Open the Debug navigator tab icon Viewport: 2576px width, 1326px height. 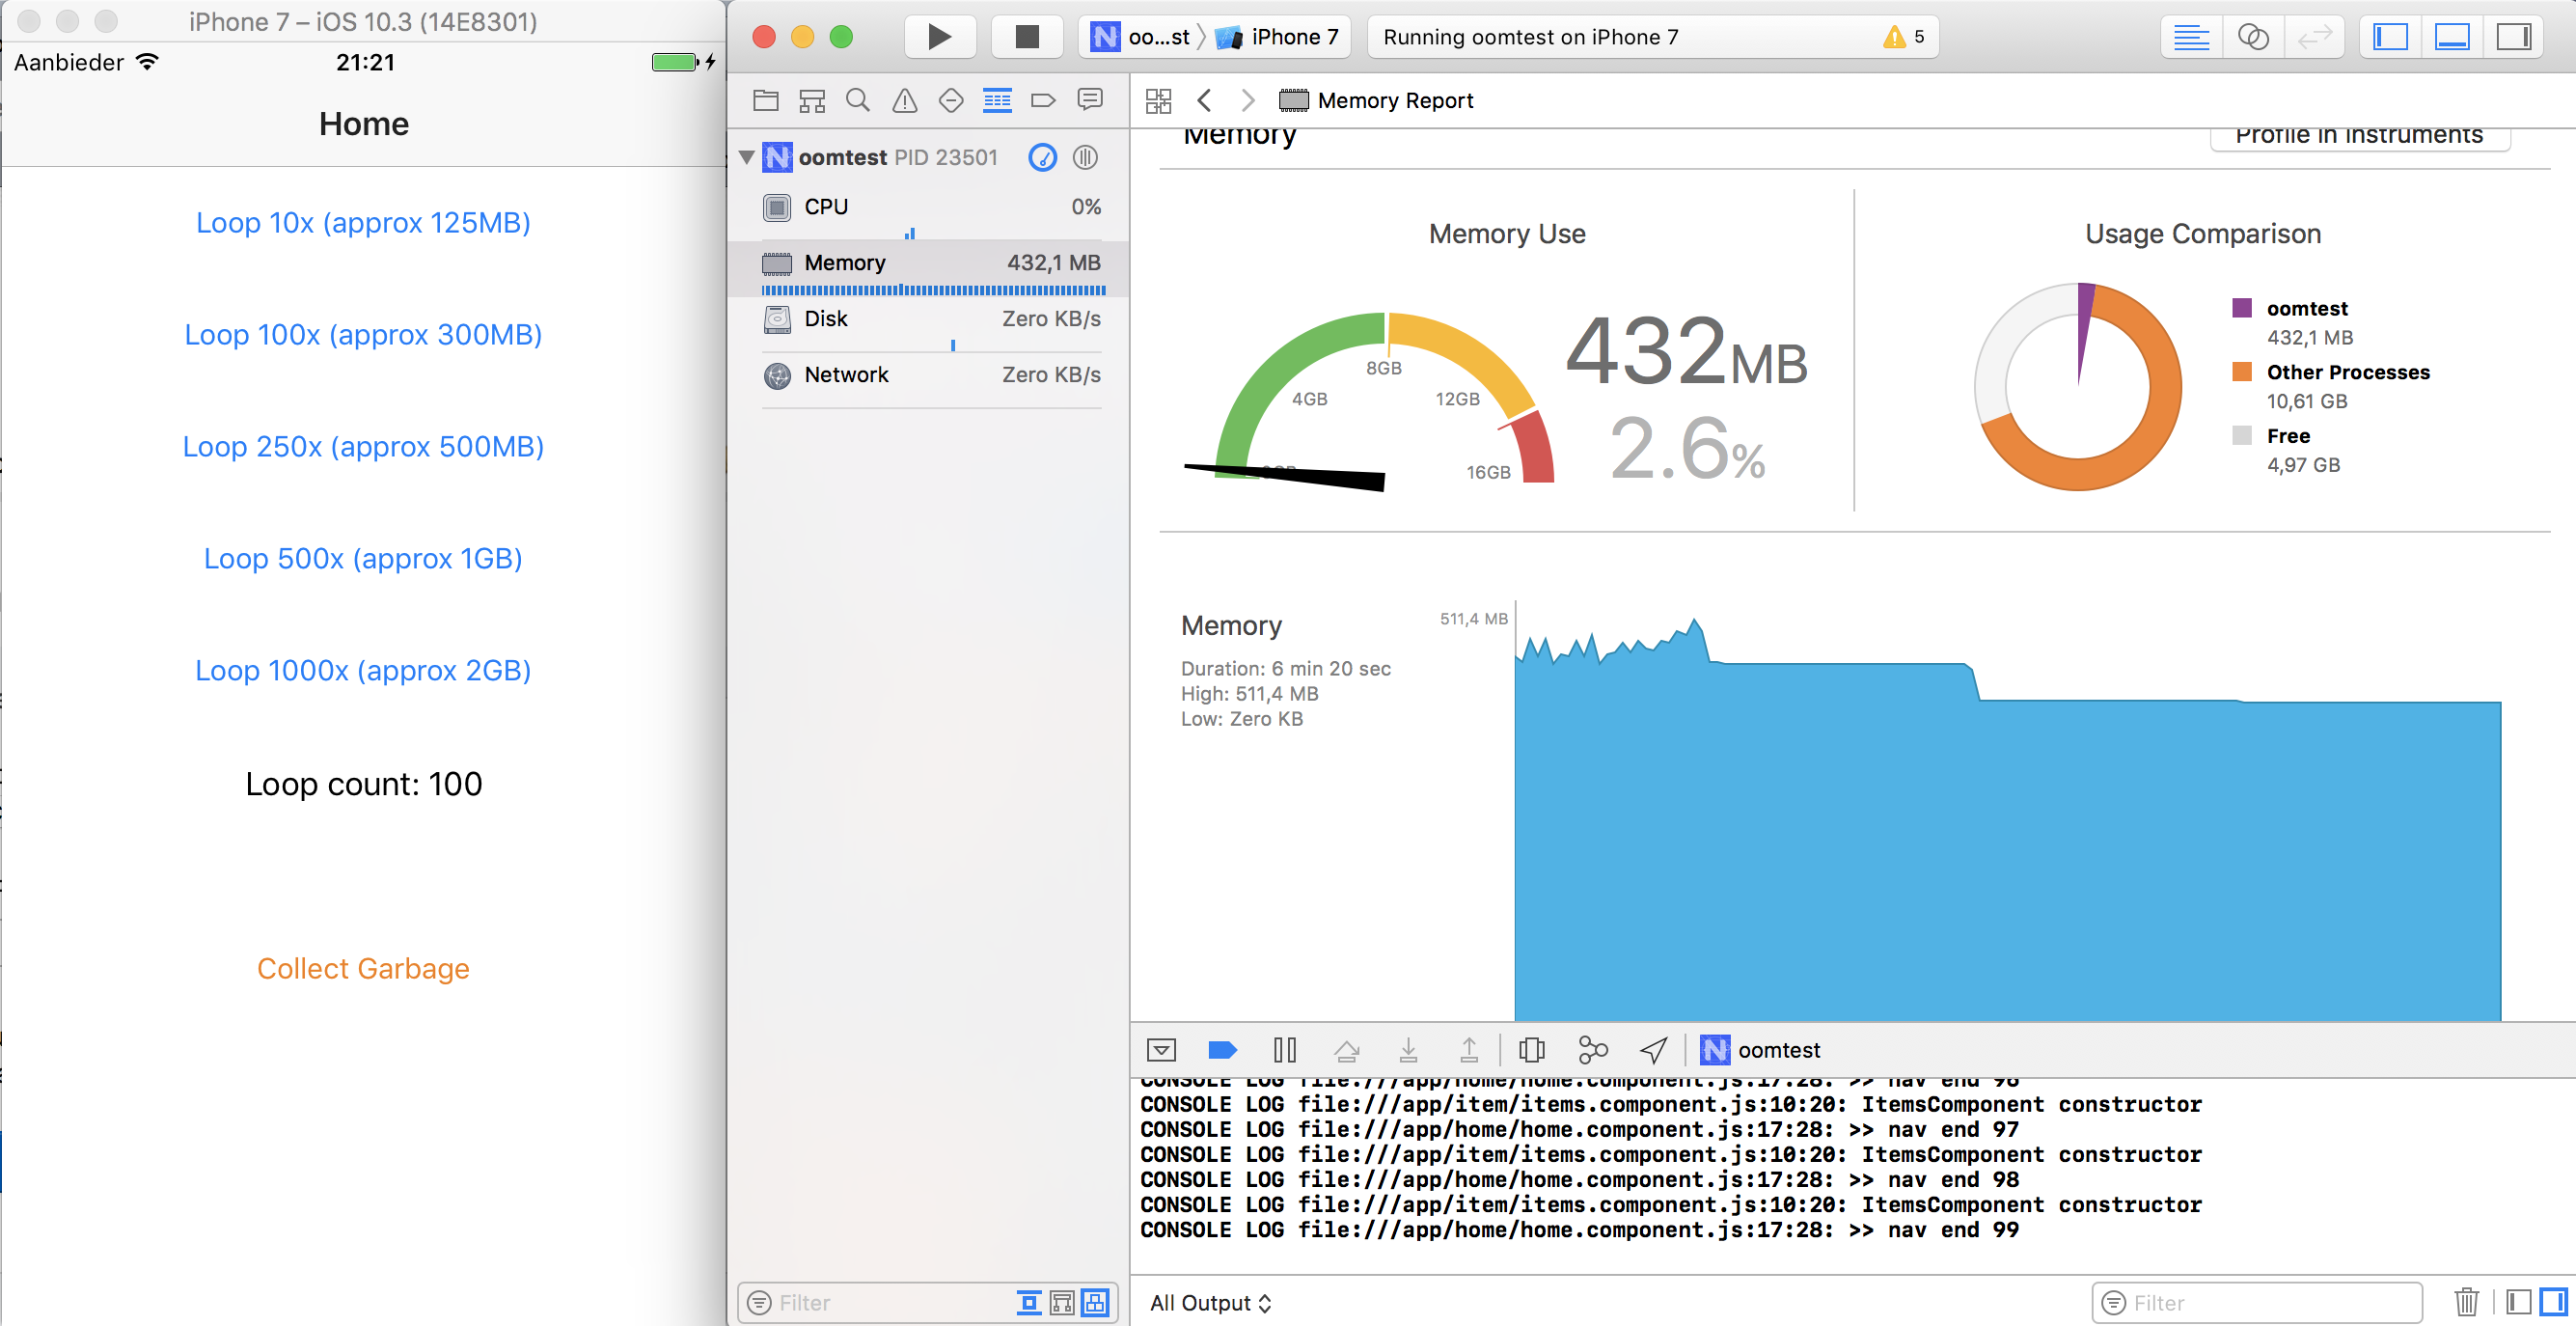pyautogui.click(x=997, y=100)
